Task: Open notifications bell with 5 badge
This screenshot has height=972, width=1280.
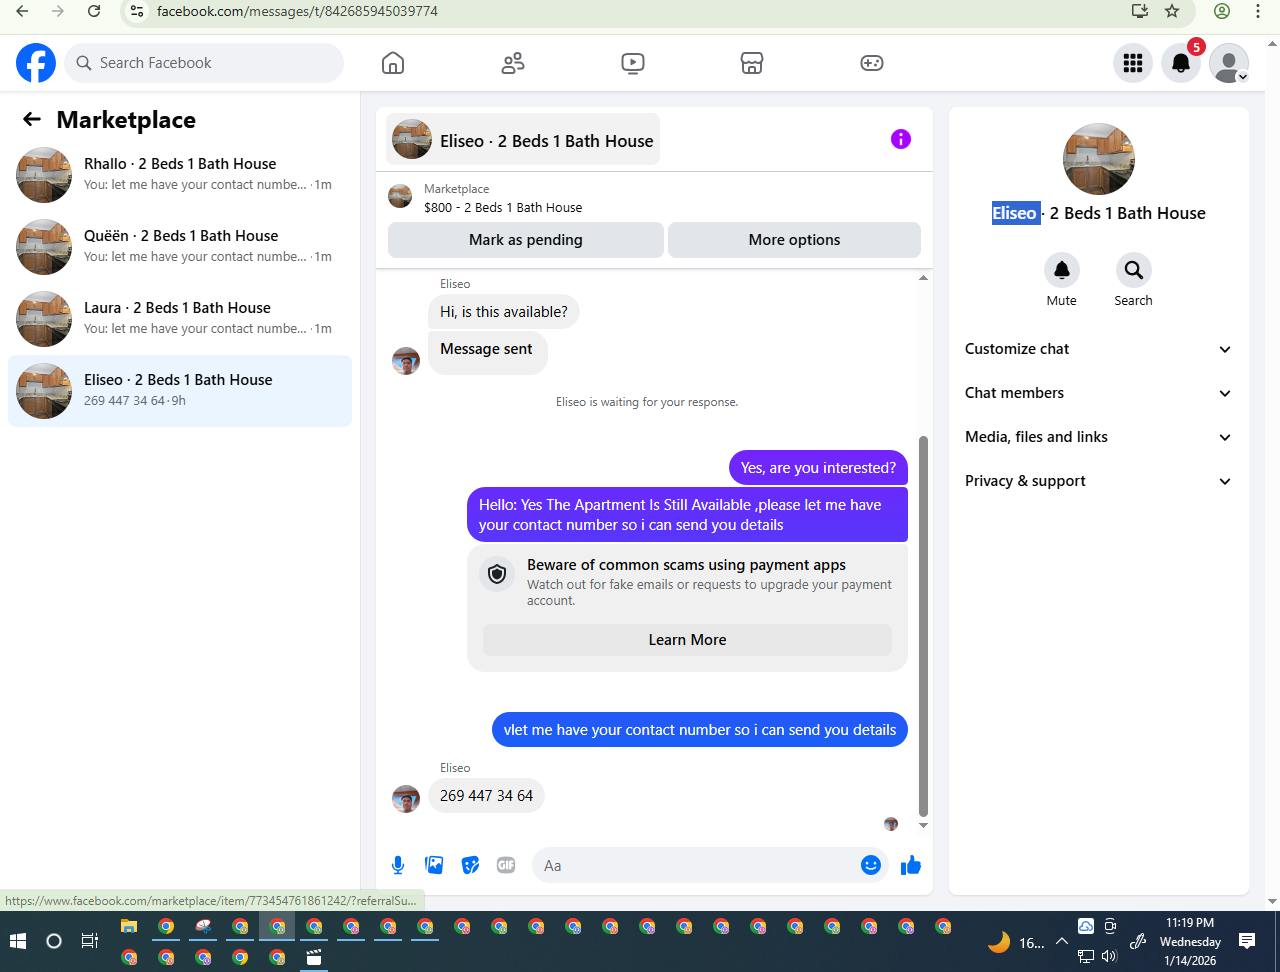Action: (x=1181, y=63)
